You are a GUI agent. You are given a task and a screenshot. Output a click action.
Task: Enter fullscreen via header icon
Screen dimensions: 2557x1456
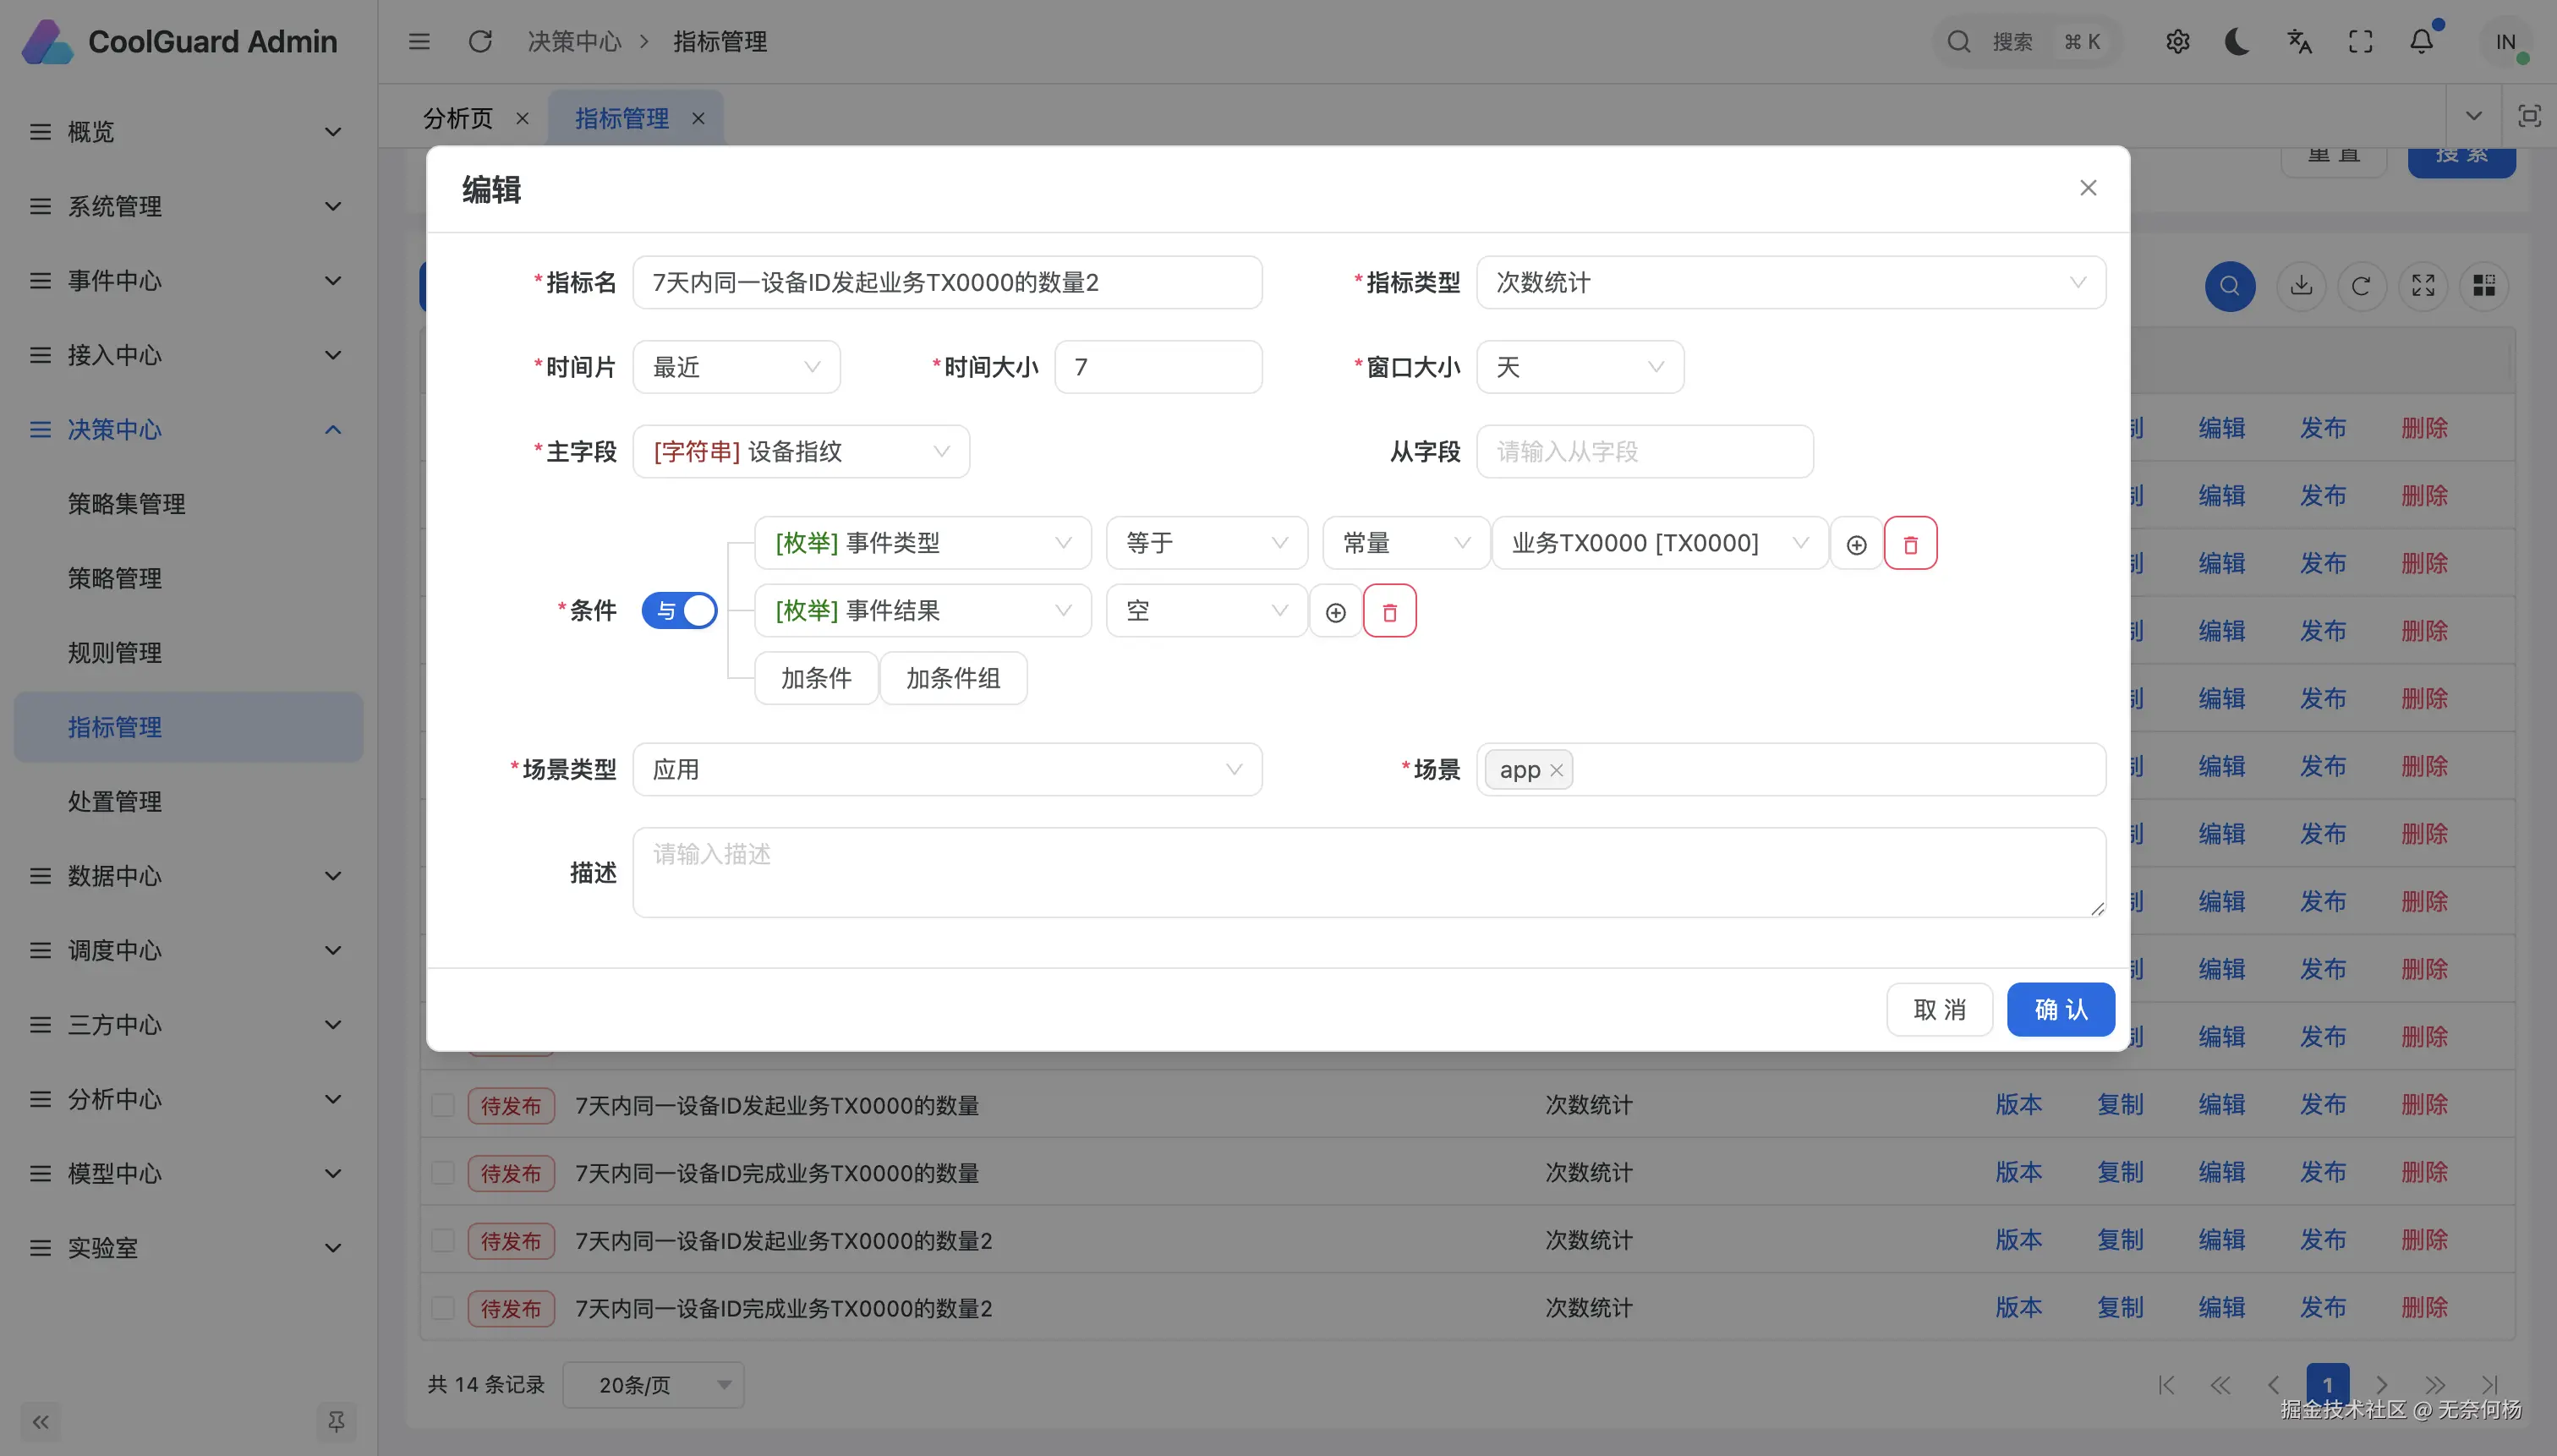[x=2360, y=42]
